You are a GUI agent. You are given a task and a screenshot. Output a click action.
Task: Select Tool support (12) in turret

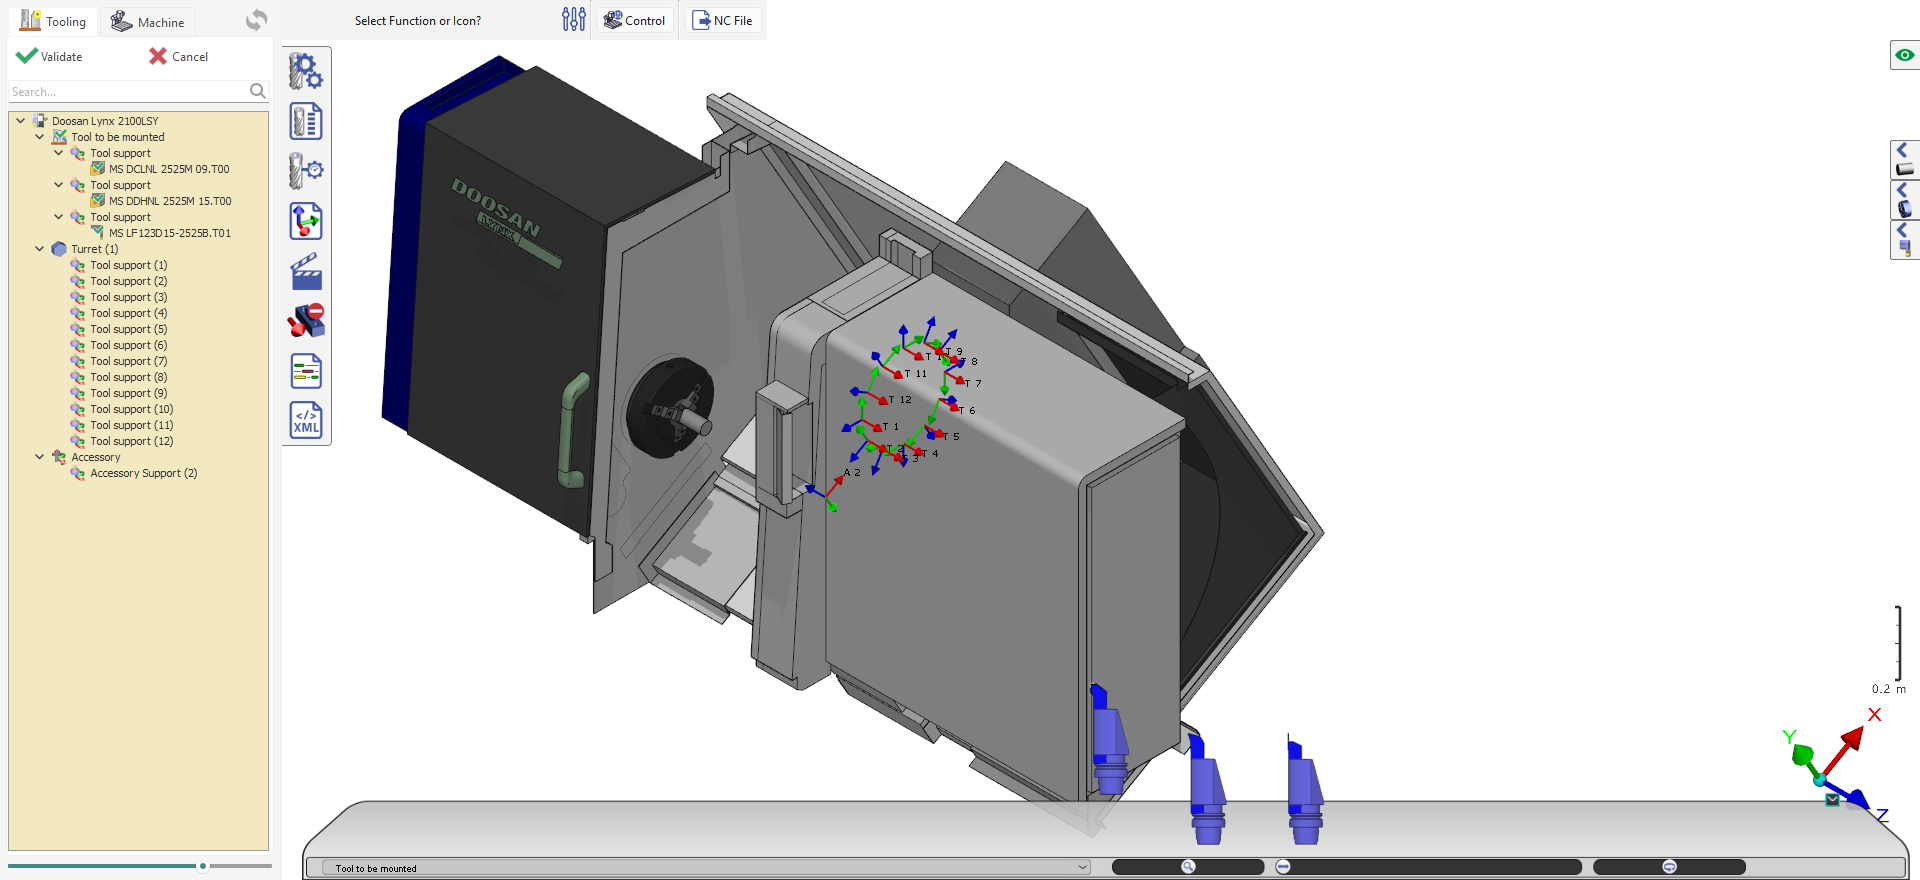pyautogui.click(x=132, y=441)
